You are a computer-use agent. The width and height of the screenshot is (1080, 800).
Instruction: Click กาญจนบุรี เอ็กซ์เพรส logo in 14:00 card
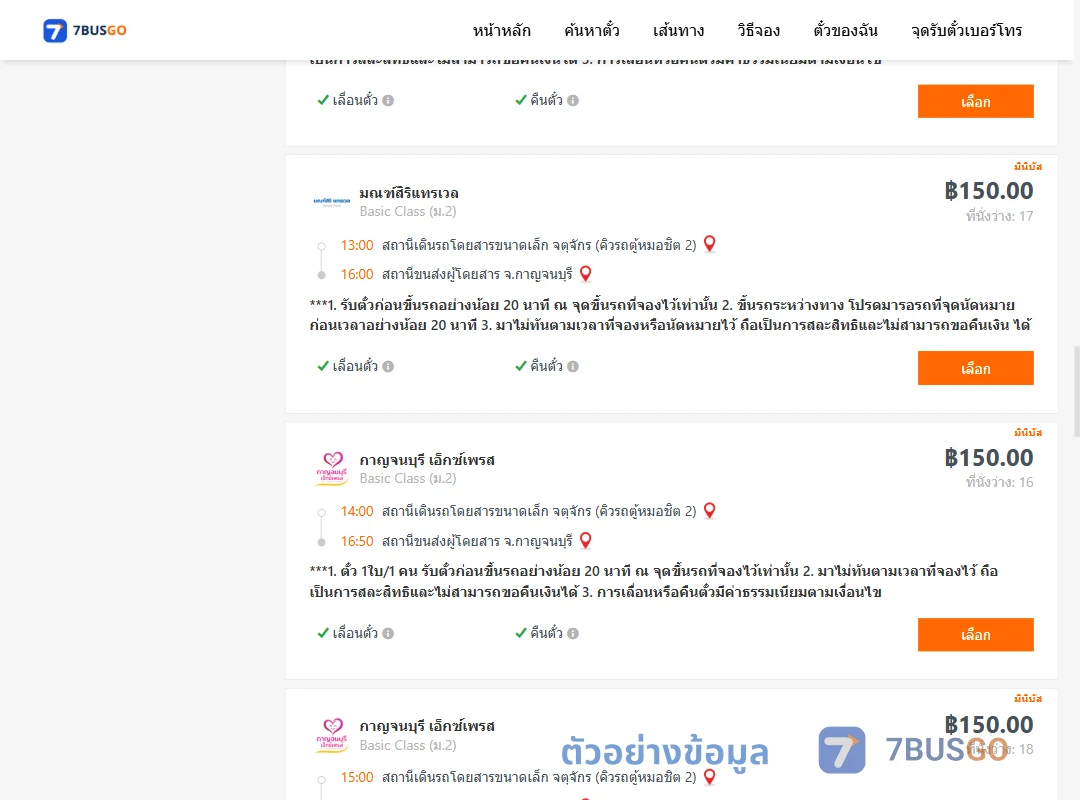click(332, 469)
